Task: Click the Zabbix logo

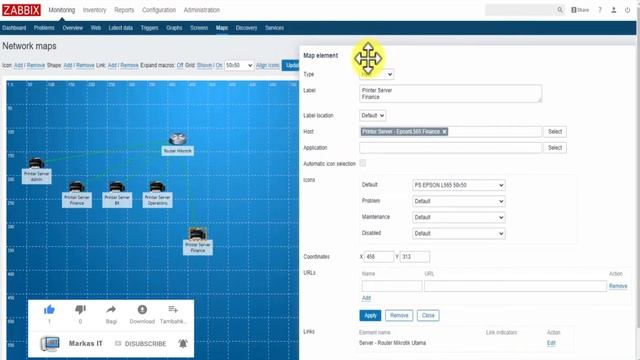Action: pyautogui.click(x=22, y=10)
